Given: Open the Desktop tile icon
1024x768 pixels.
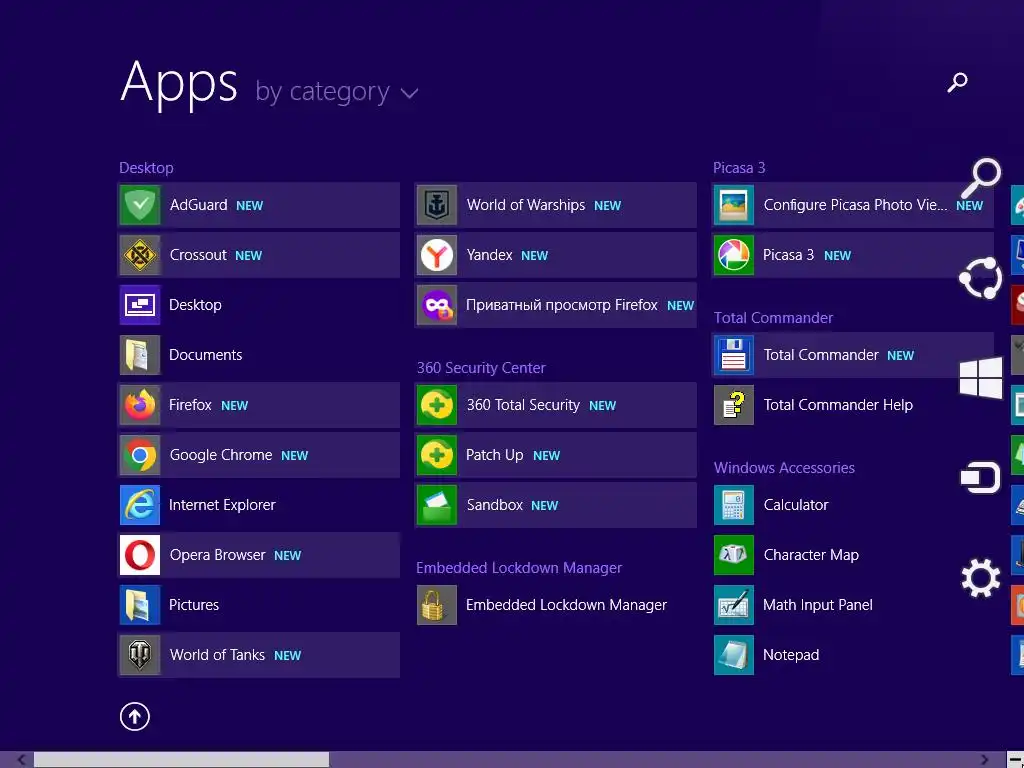Looking at the screenshot, I should (140, 305).
